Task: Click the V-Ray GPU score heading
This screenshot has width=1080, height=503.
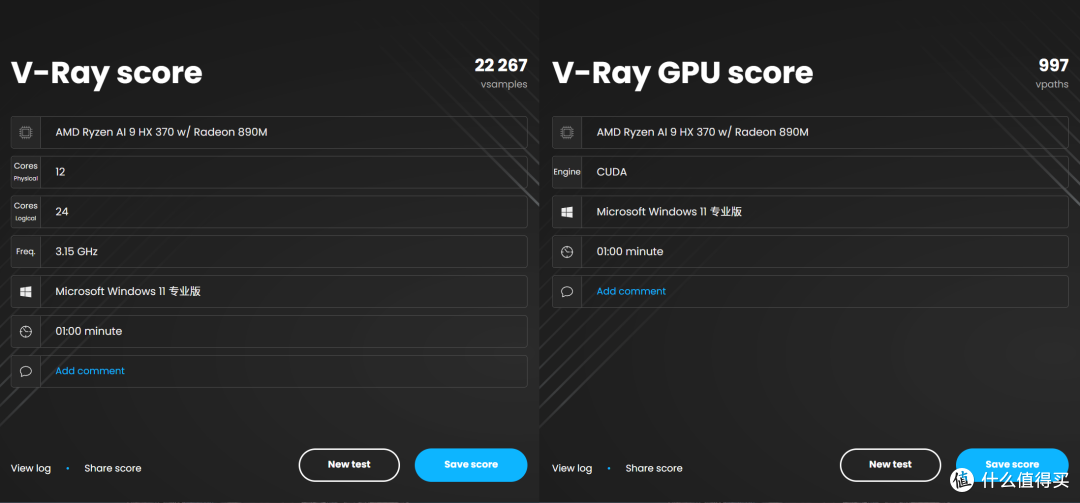Action: (683, 73)
